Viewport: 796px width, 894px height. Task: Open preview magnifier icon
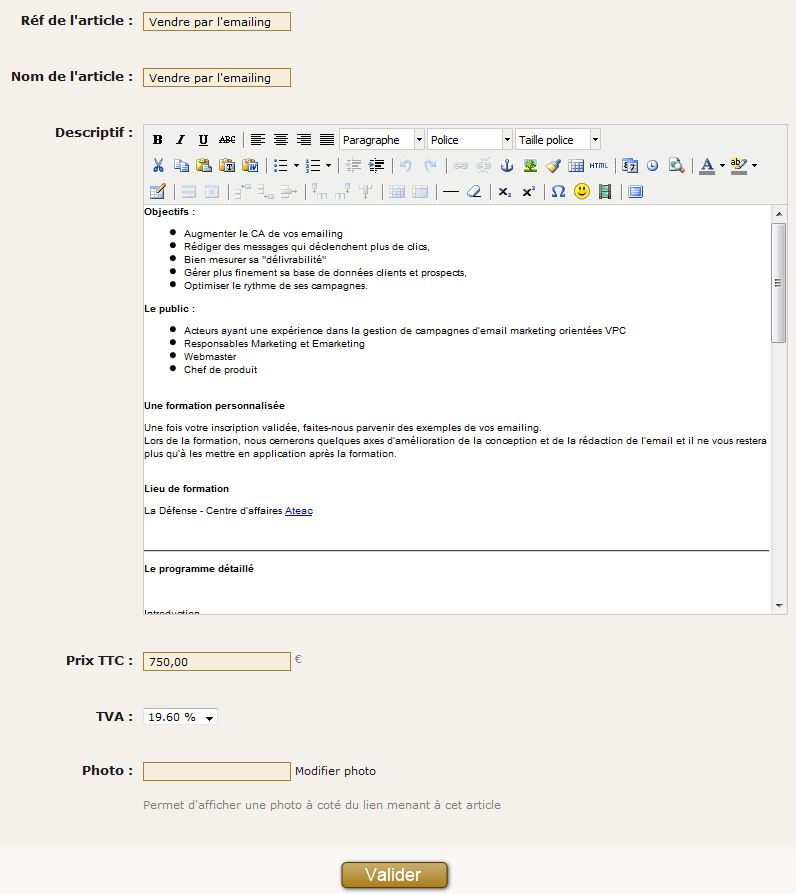click(676, 165)
